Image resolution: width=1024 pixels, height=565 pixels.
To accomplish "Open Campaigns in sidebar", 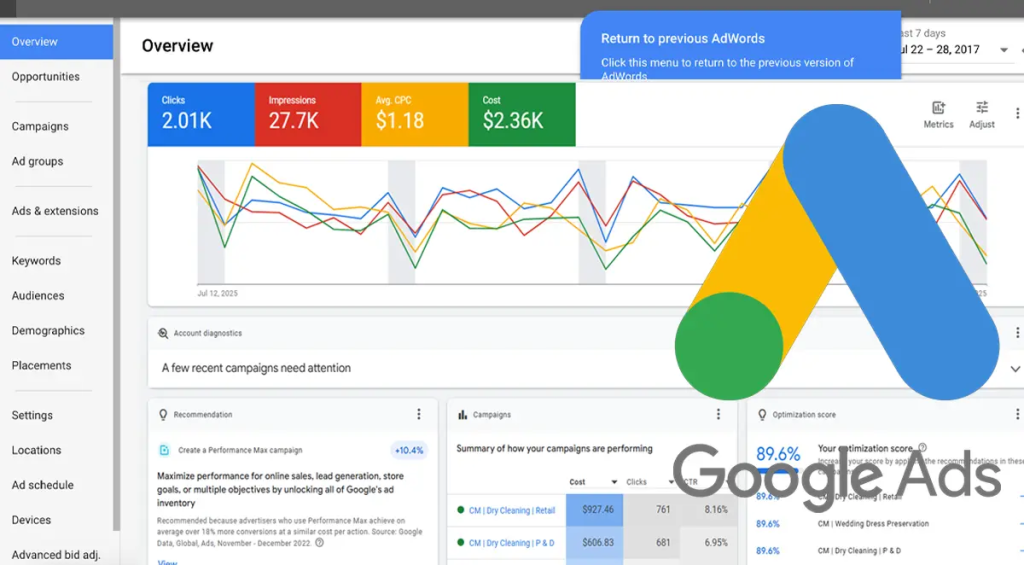I will [40, 126].
